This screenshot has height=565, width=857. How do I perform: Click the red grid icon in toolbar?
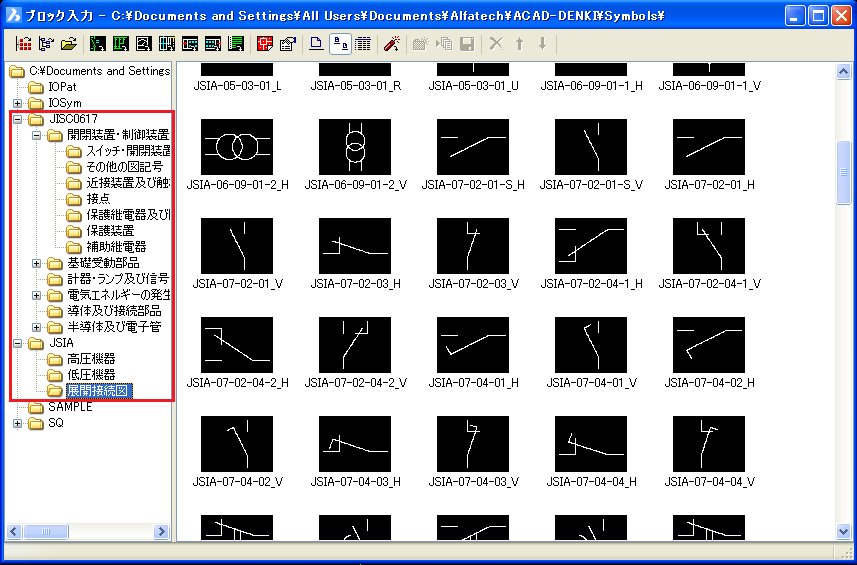[x=24, y=44]
